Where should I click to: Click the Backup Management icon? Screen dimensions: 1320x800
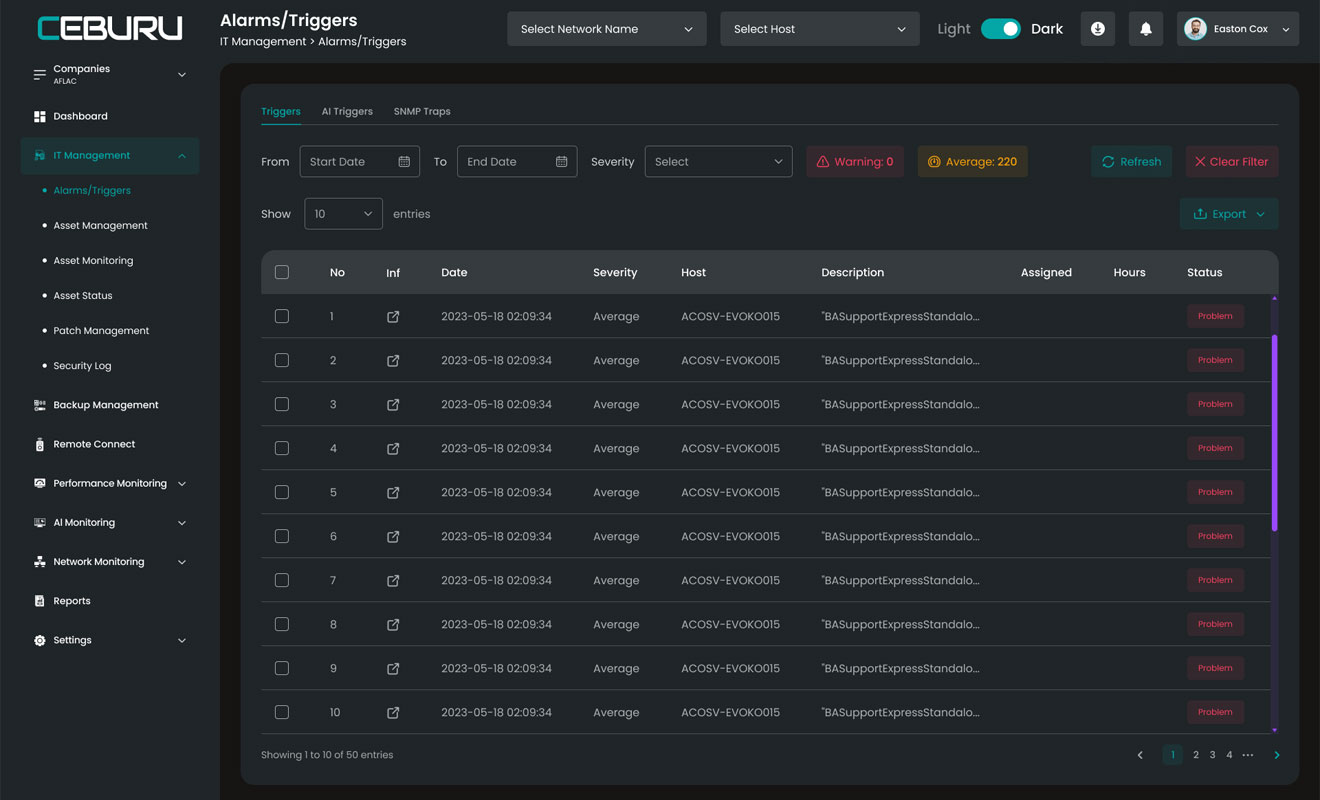pyautogui.click(x=40, y=405)
